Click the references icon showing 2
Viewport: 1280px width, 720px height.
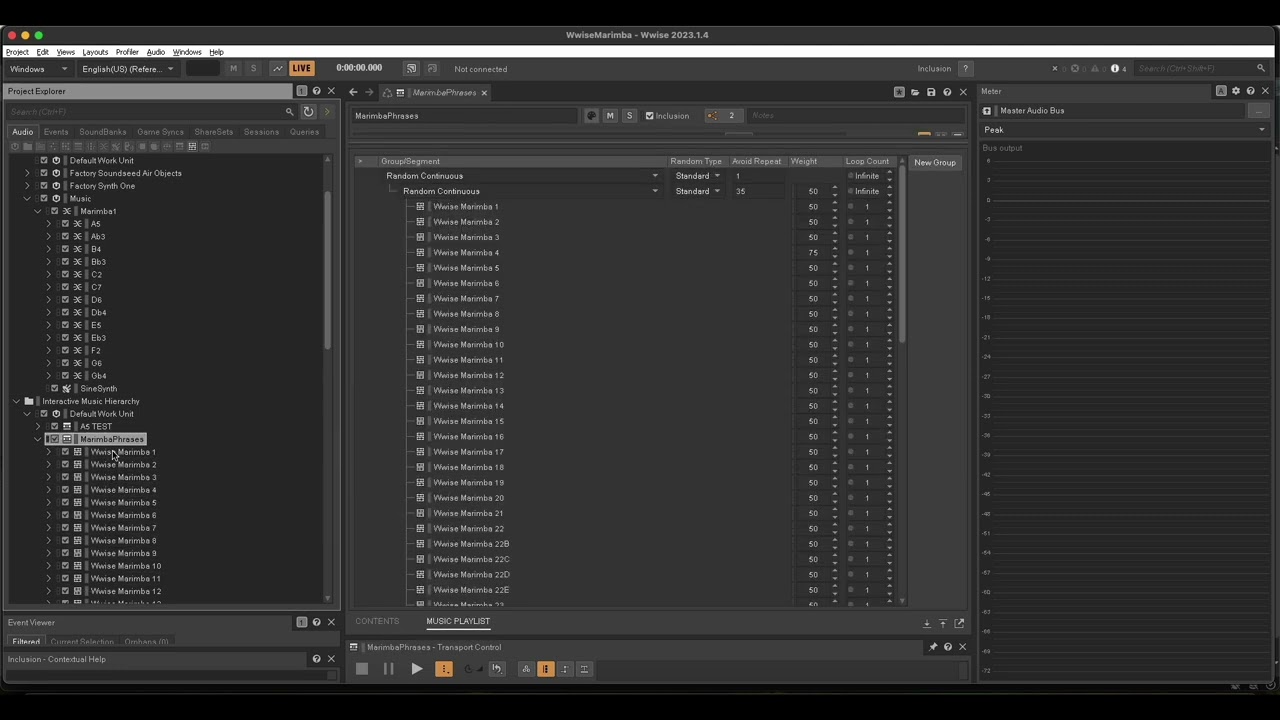(x=722, y=116)
